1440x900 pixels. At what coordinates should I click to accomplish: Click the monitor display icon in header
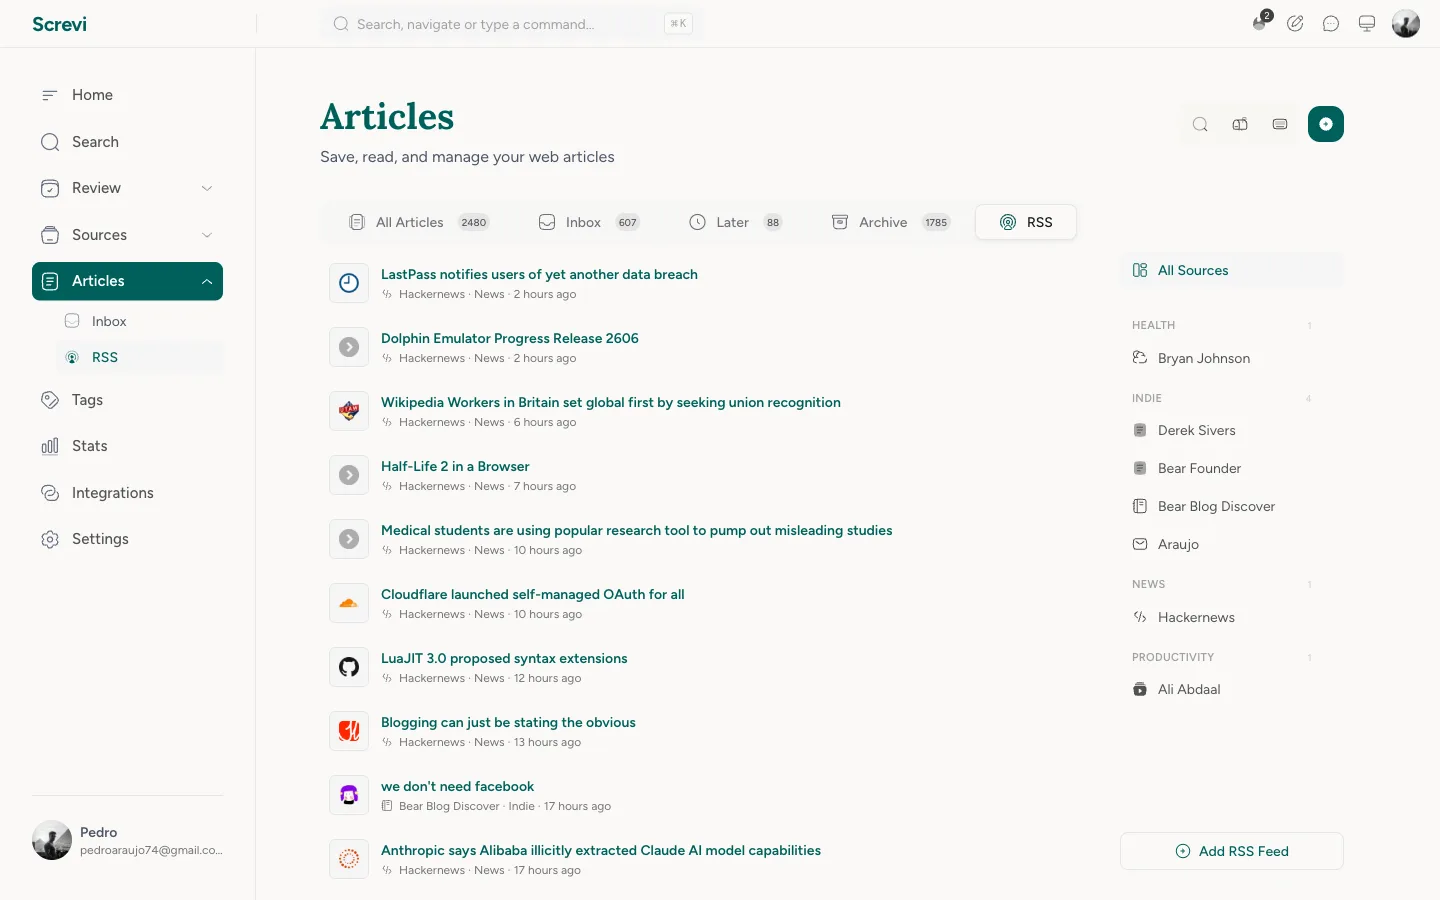pyautogui.click(x=1367, y=24)
